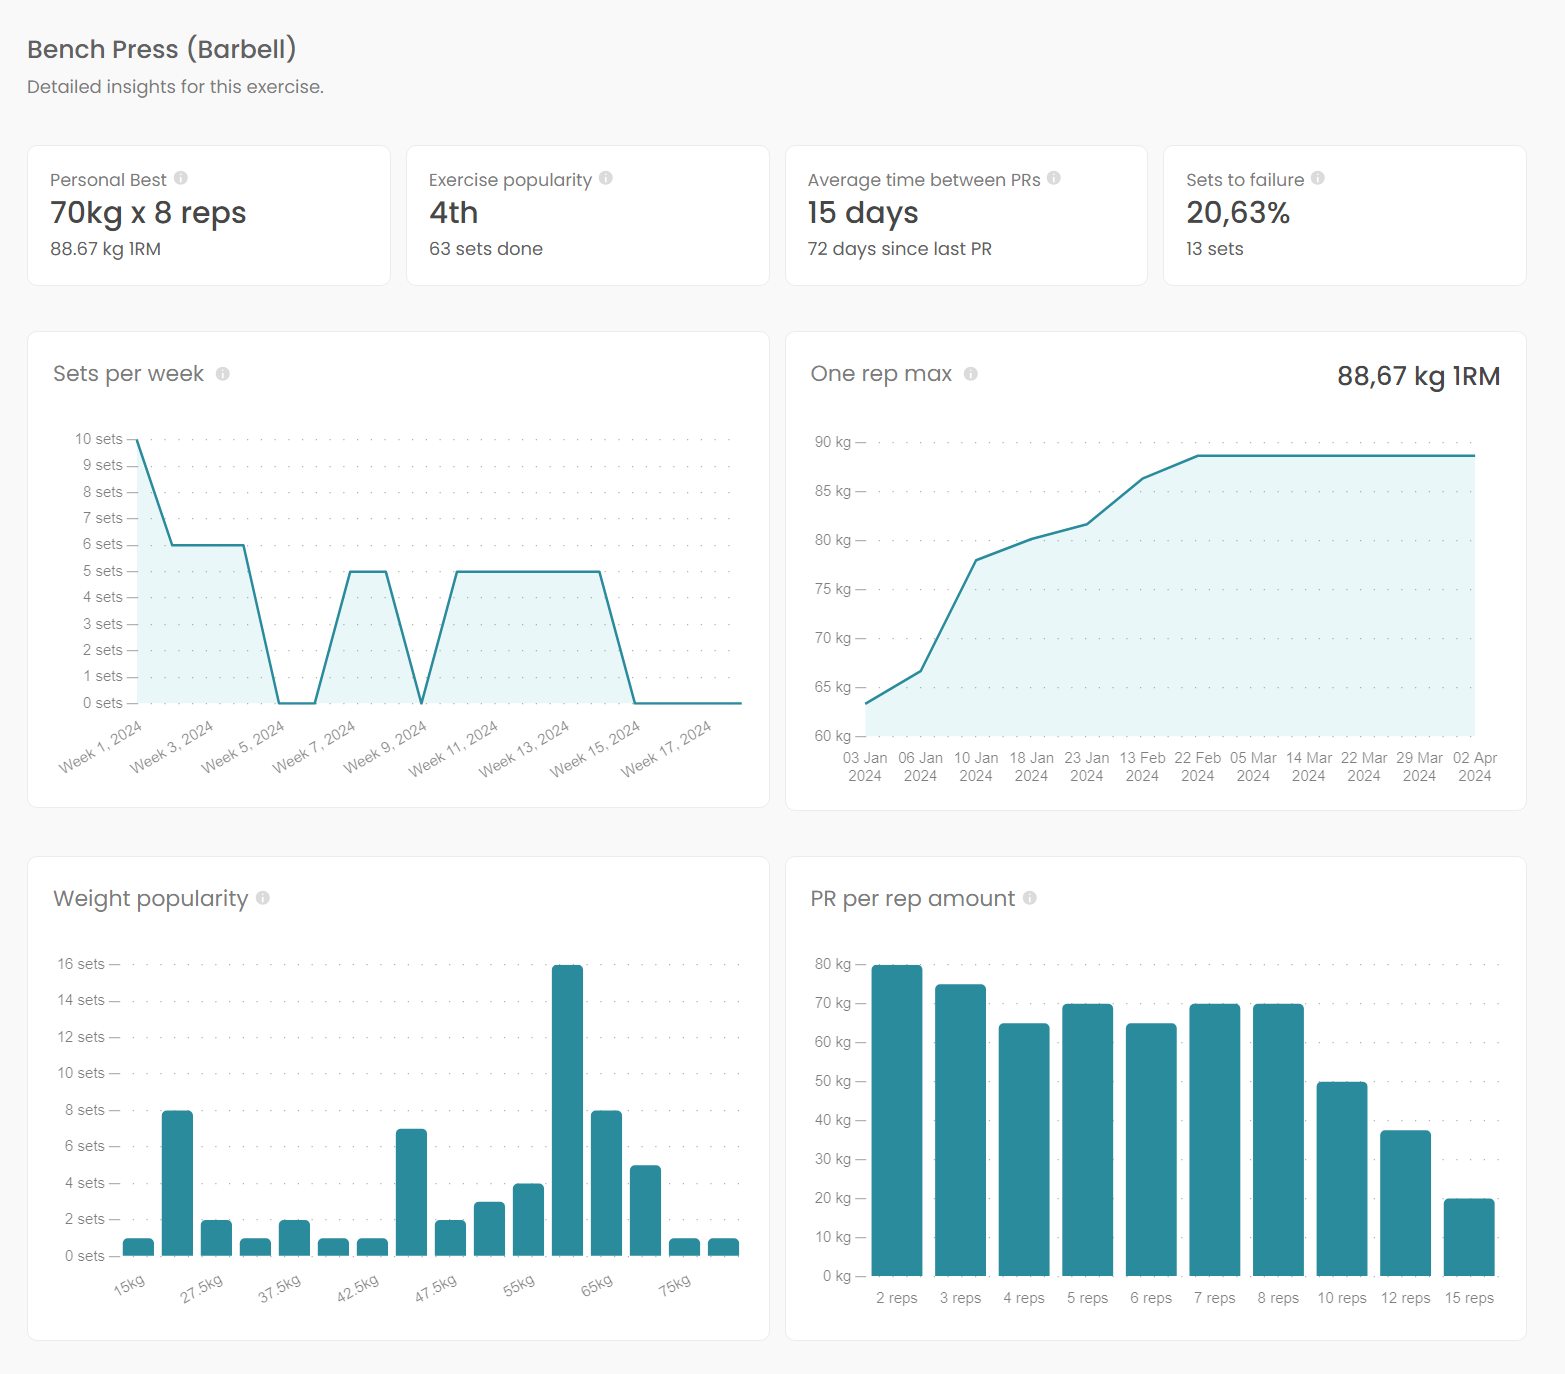
Task: Click the 15 reps bar in PR chart
Action: [x=1469, y=1237]
